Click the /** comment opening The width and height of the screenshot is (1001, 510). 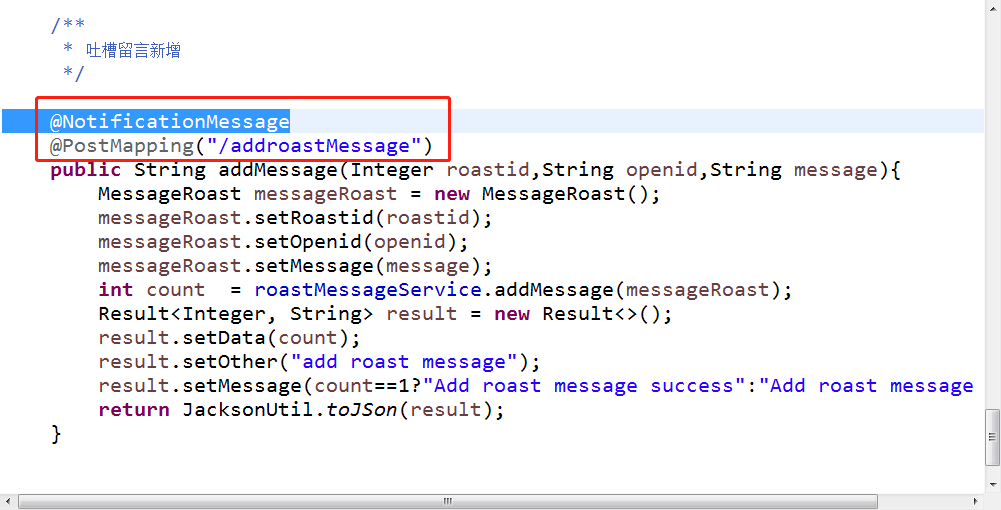click(68, 26)
